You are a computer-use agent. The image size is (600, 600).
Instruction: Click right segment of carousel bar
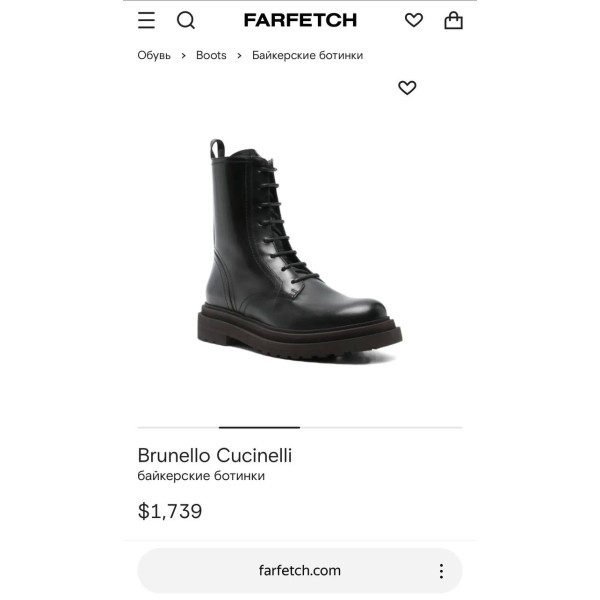pyautogui.click(x=381, y=427)
